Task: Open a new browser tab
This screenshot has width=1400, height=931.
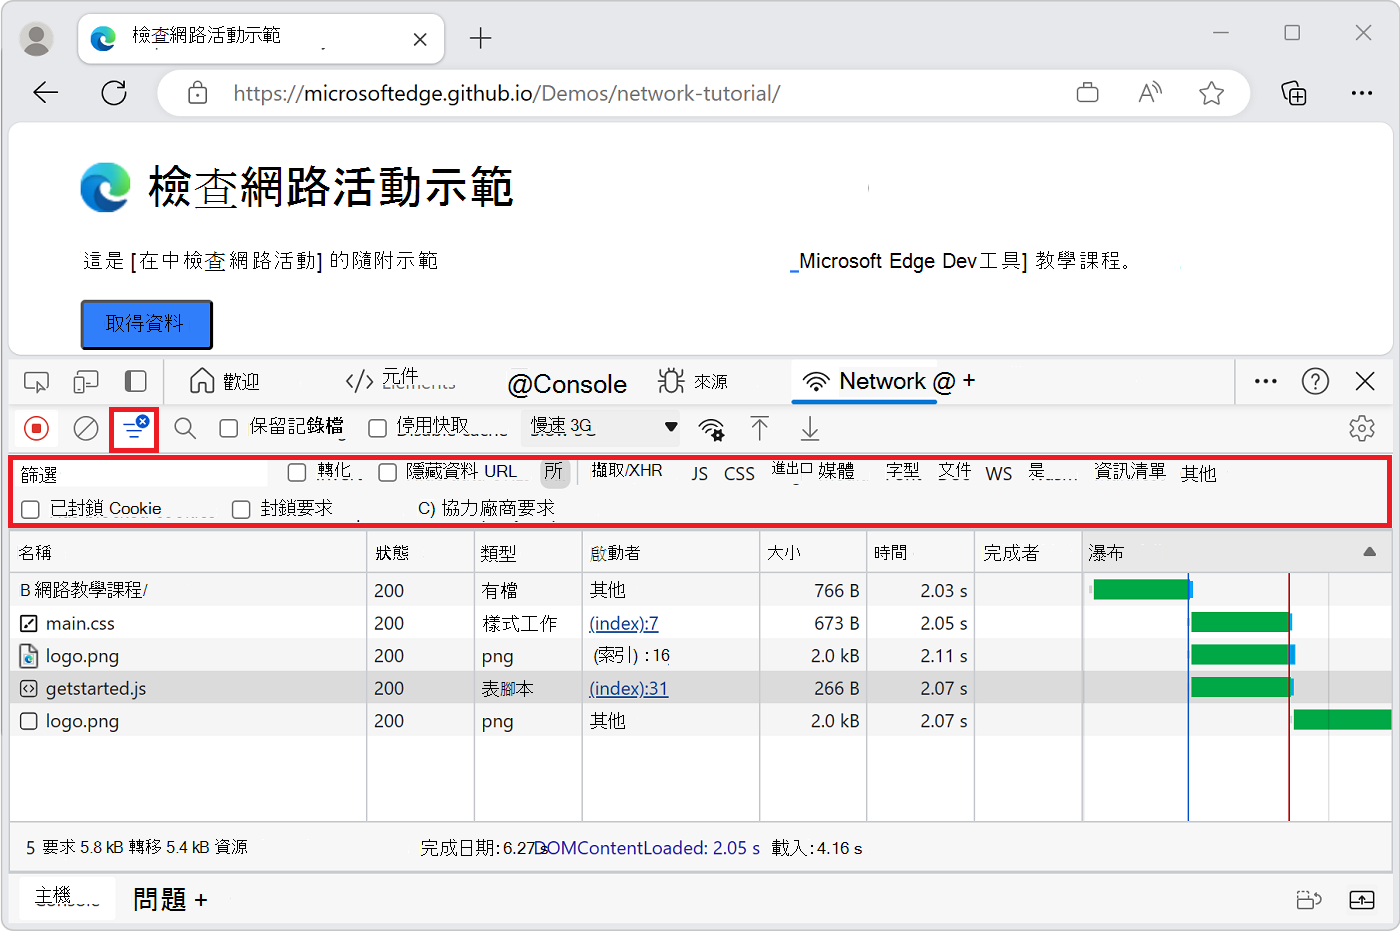Action: coord(481,39)
